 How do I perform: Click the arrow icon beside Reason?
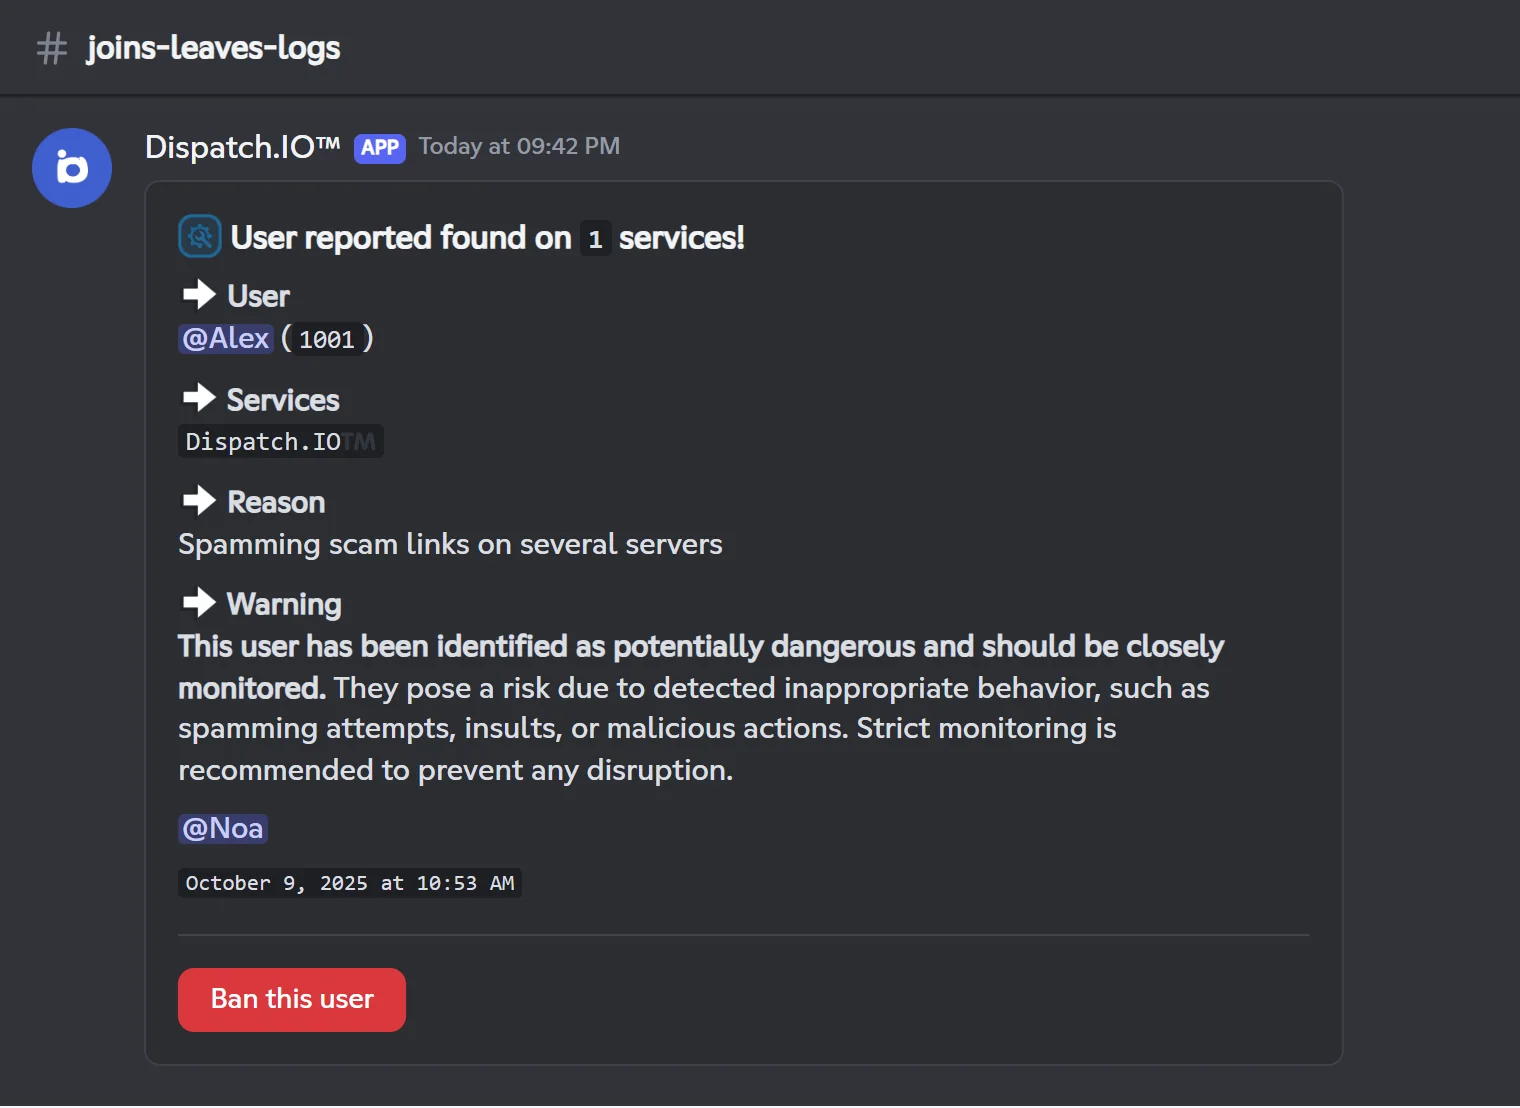click(199, 500)
